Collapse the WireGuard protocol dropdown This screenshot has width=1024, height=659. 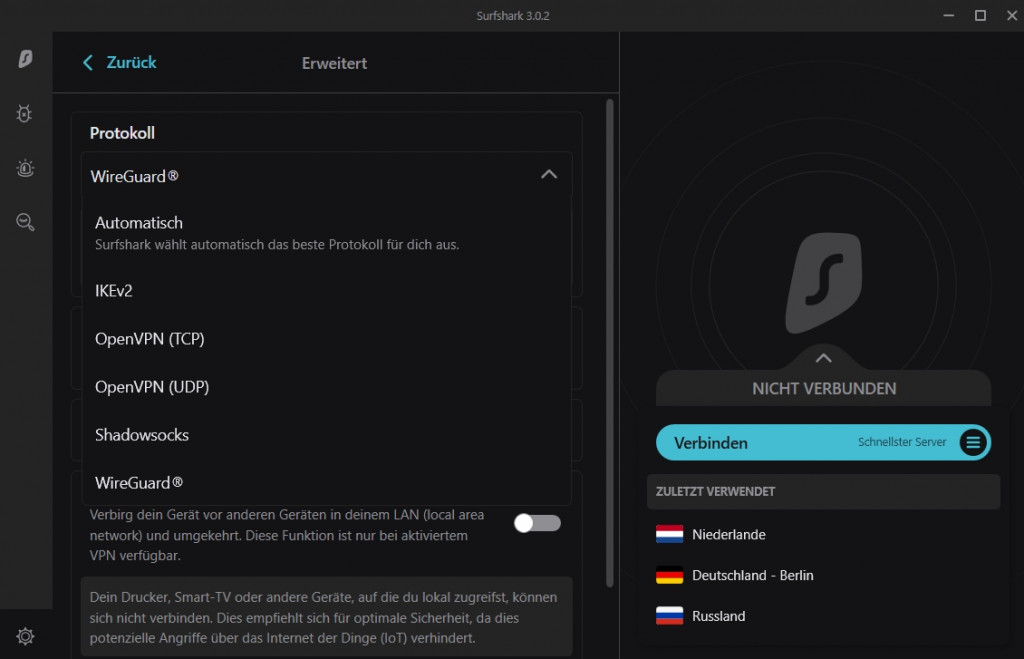click(549, 174)
